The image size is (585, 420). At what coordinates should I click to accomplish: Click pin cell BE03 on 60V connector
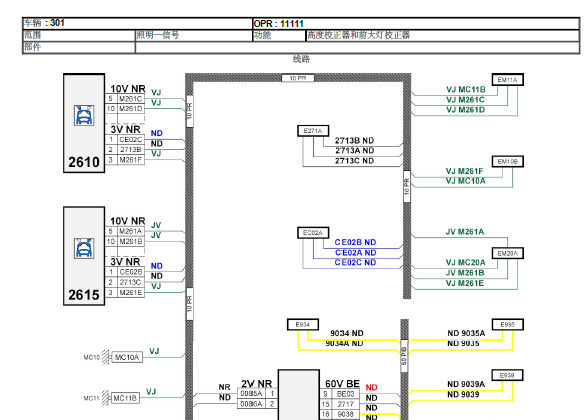point(345,394)
